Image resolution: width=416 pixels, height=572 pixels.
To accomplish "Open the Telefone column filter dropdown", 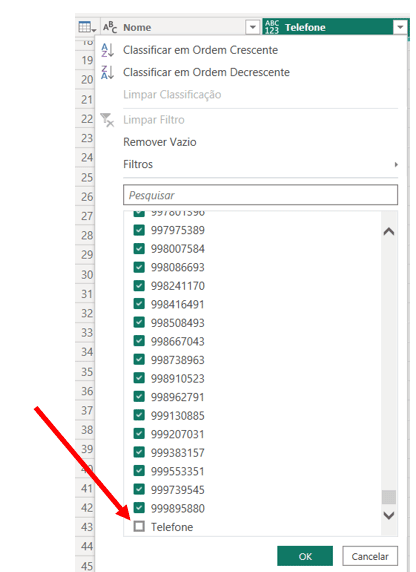I will (400, 27).
